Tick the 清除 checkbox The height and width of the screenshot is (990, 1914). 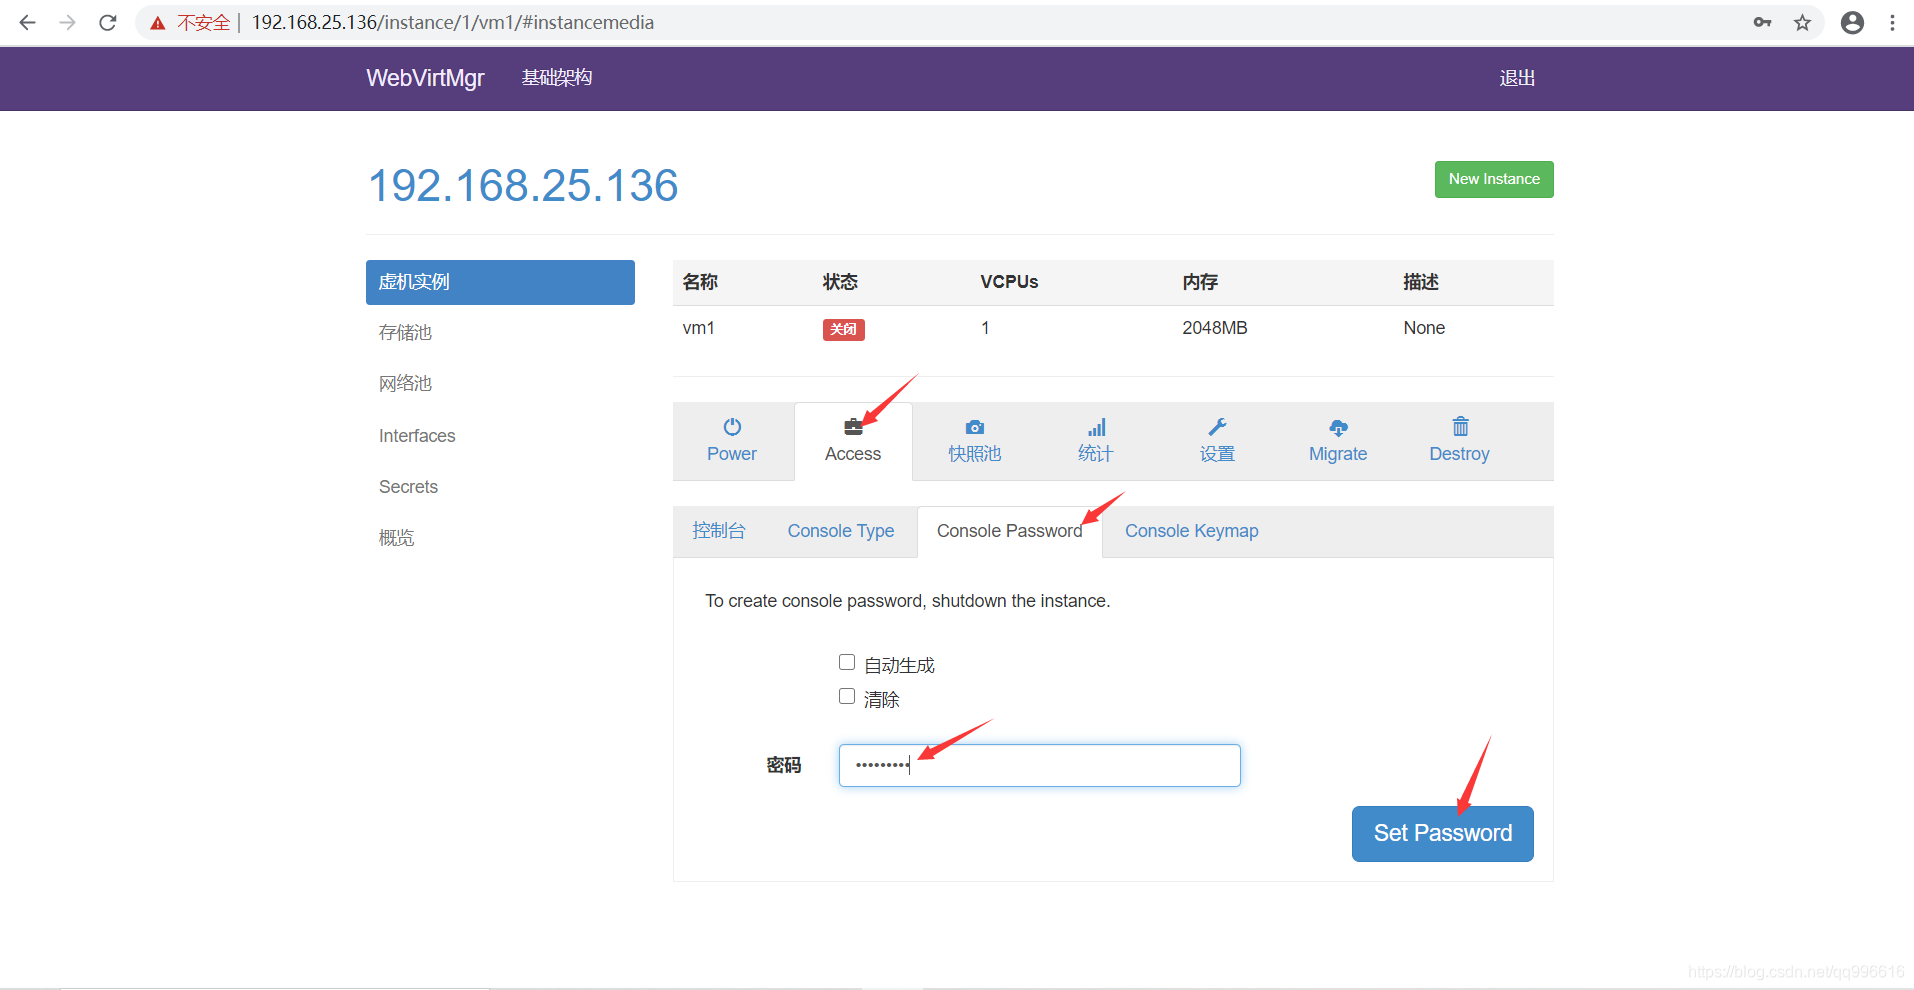(x=847, y=696)
